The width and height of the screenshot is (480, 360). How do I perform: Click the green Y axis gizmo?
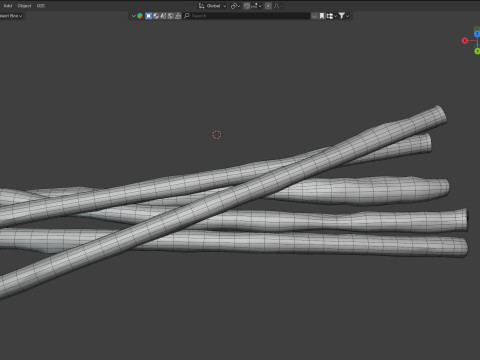[x=477, y=51]
